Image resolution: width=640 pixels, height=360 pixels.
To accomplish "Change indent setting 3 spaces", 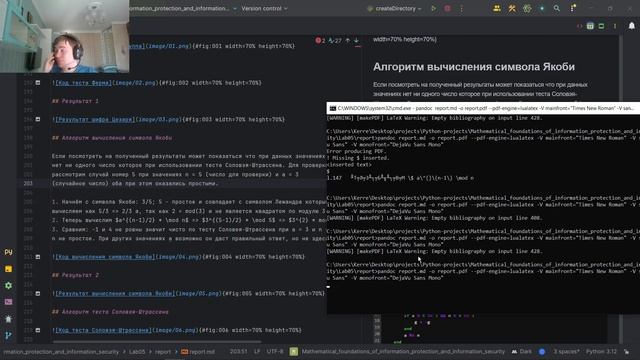I will point(566,351).
